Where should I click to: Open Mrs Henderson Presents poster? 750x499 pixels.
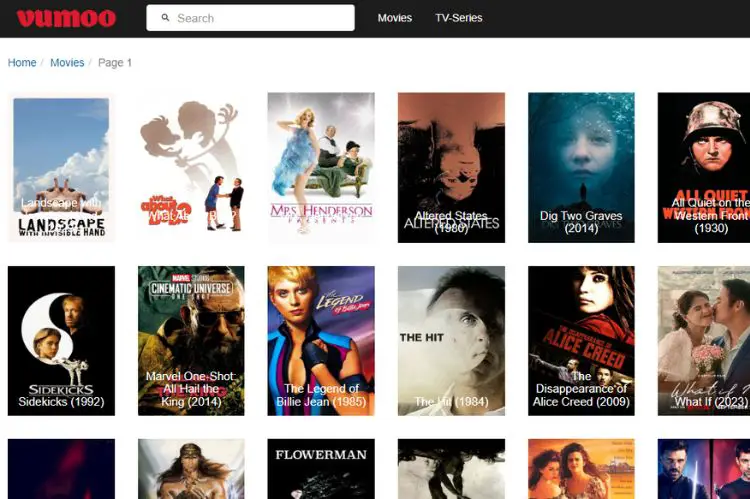coord(321,167)
